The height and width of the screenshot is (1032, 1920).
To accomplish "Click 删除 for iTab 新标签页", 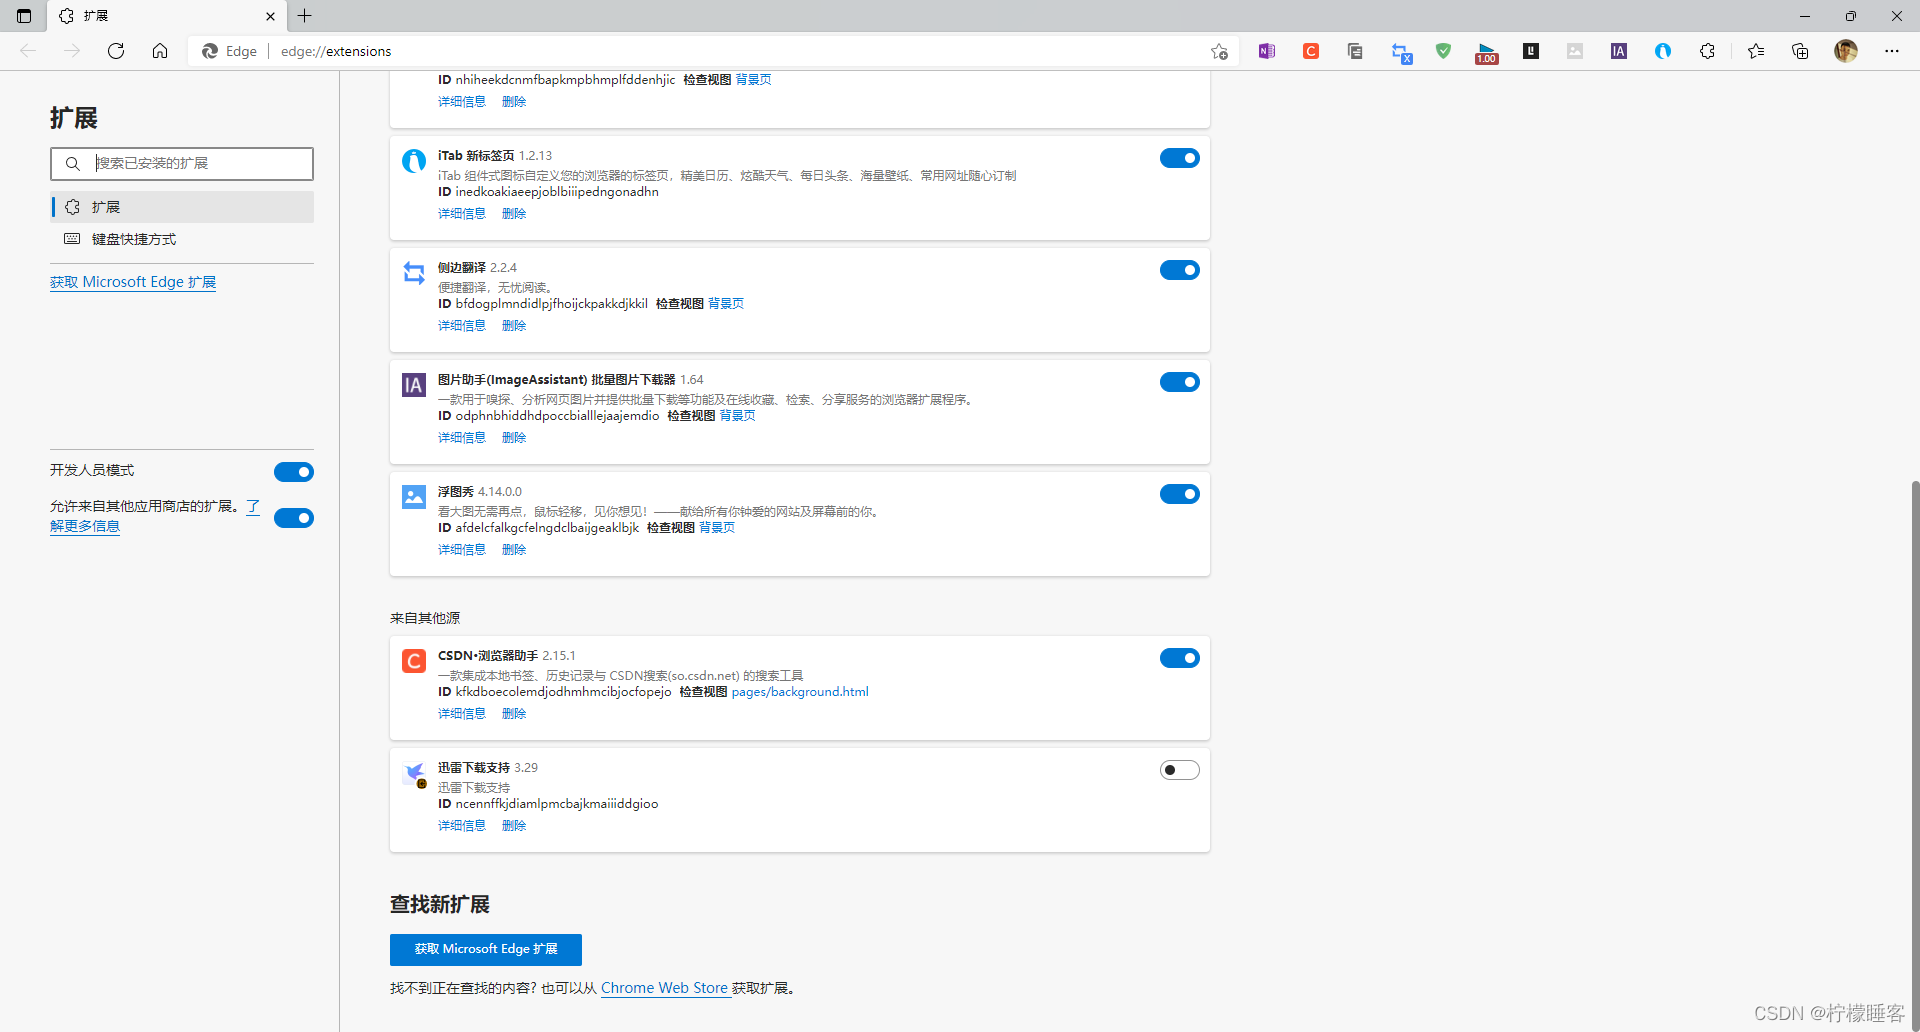I will pyautogui.click(x=514, y=214).
